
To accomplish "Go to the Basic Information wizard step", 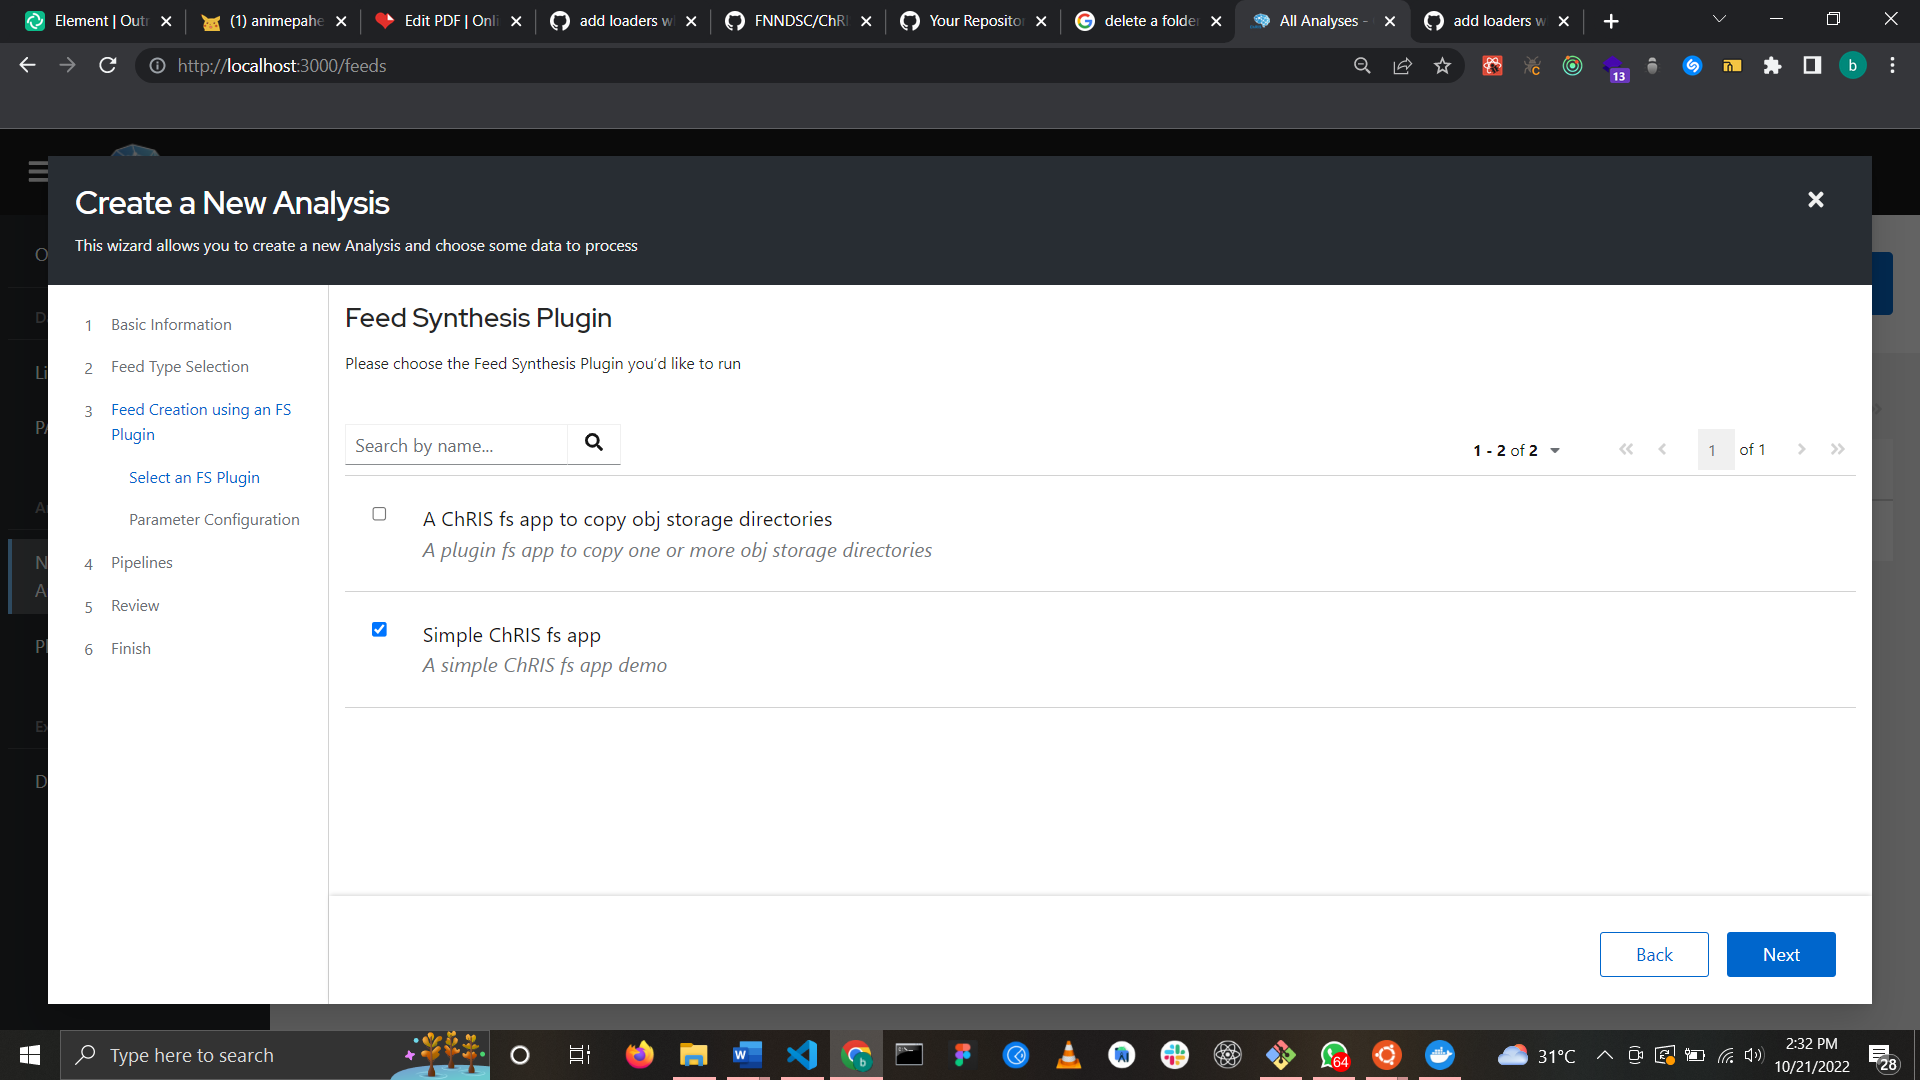I will [171, 325].
